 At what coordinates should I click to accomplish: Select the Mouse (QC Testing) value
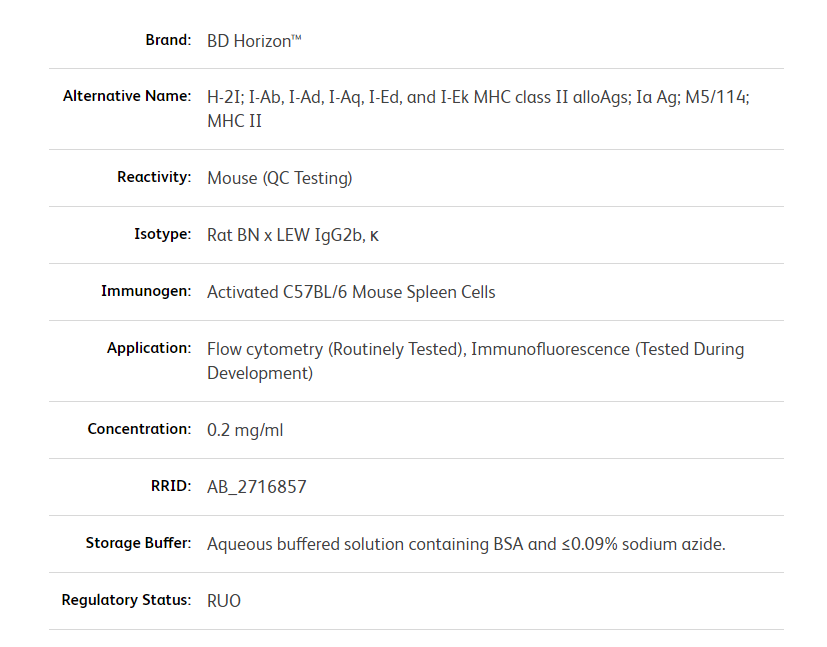(279, 178)
